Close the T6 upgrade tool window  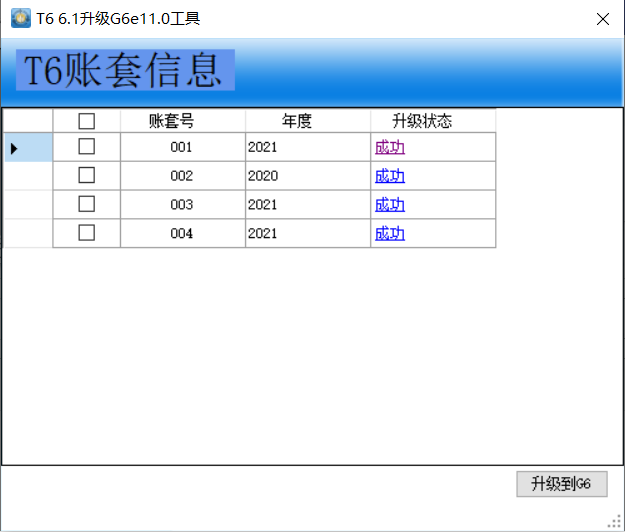click(603, 19)
